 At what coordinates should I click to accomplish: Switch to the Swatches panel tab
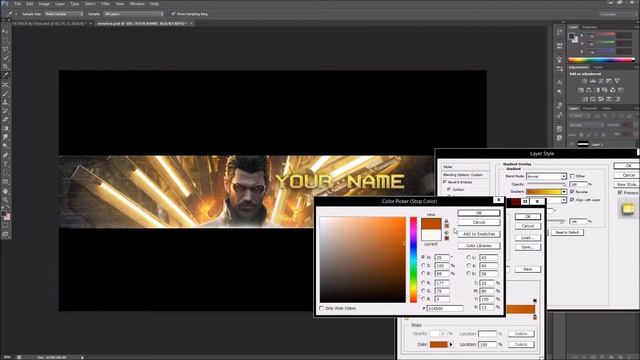(x=589, y=27)
